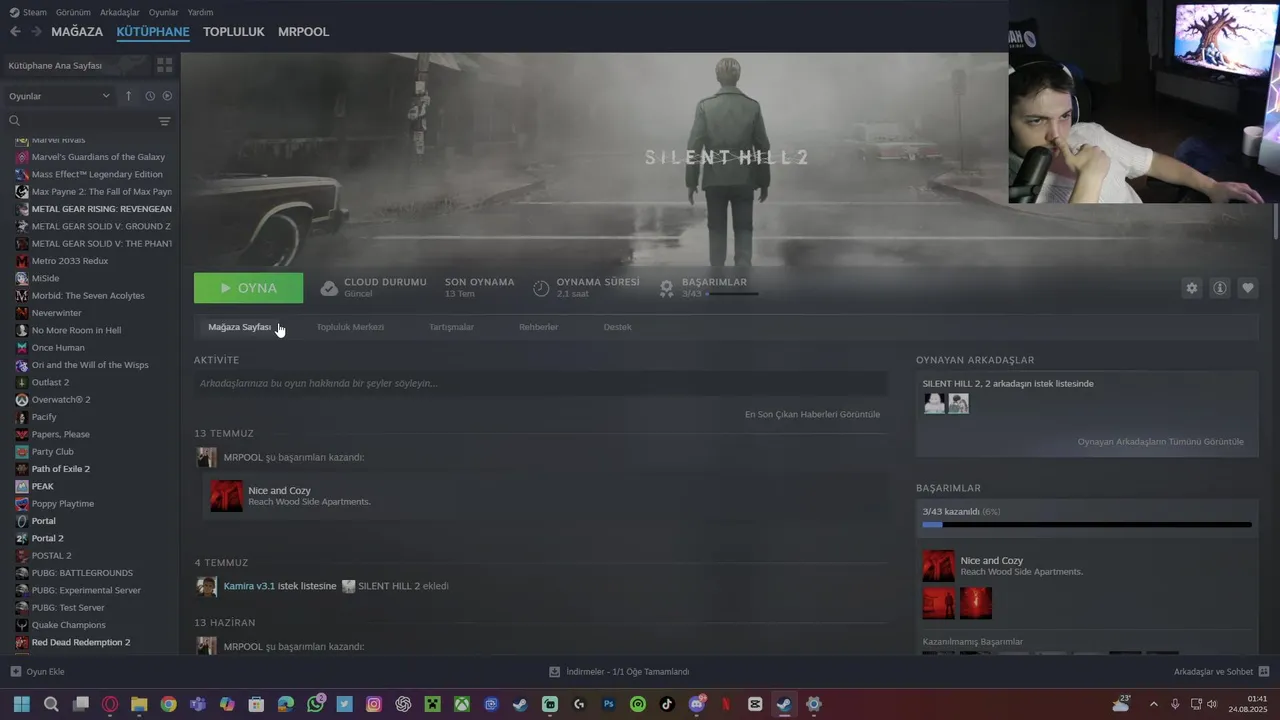The width and height of the screenshot is (1280, 720).
Task: Switch to the Tartışmalar tab
Action: click(451, 327)
